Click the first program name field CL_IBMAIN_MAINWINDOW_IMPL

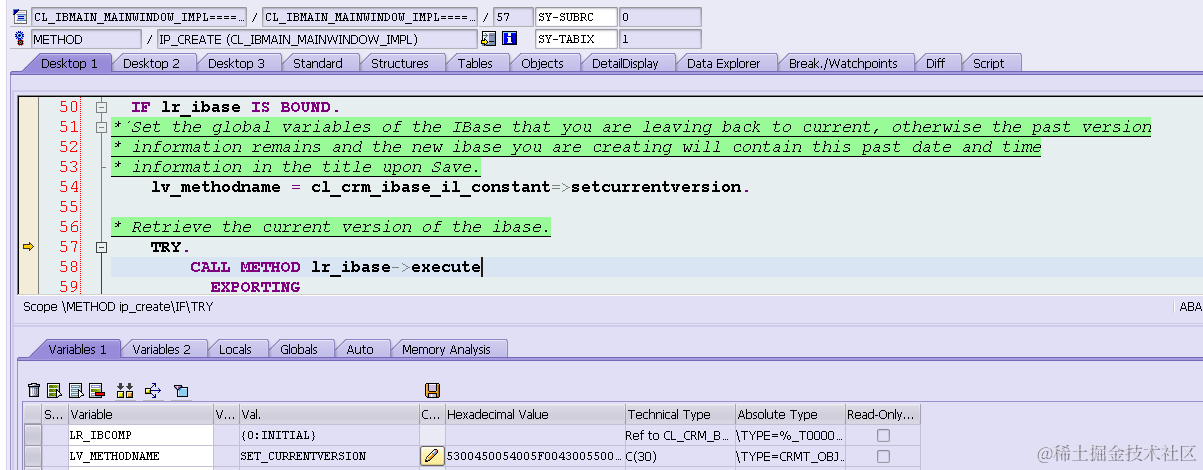[x=139, y=17]
